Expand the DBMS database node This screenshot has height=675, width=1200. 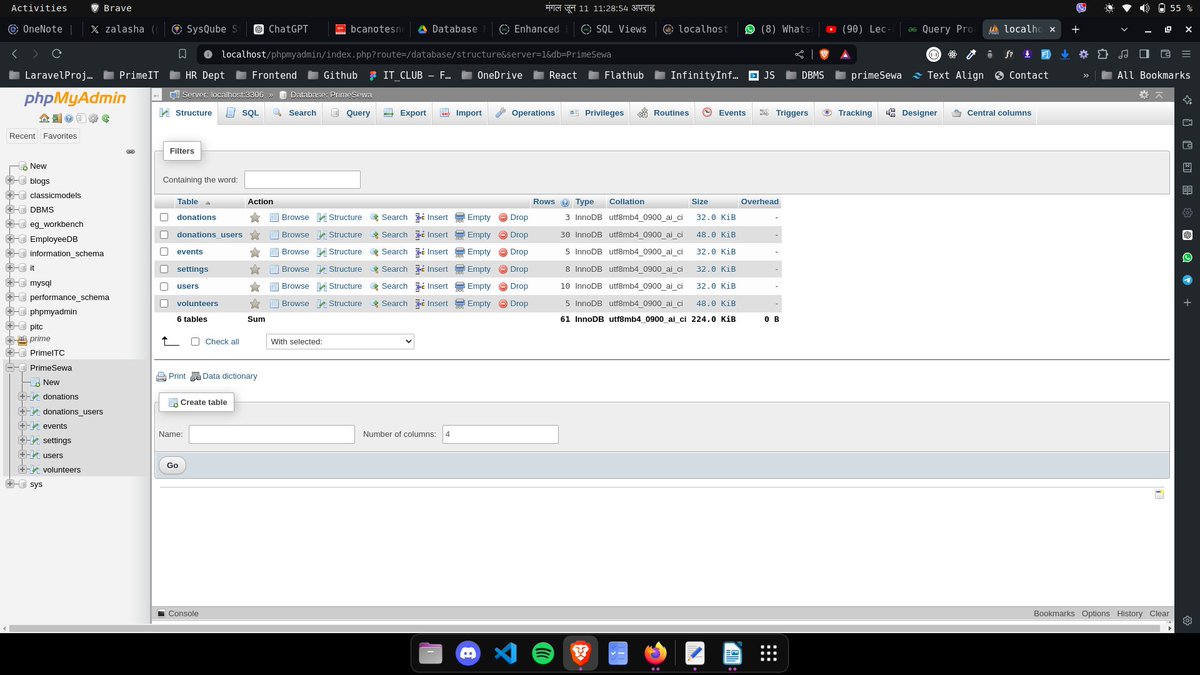(10, 210)
